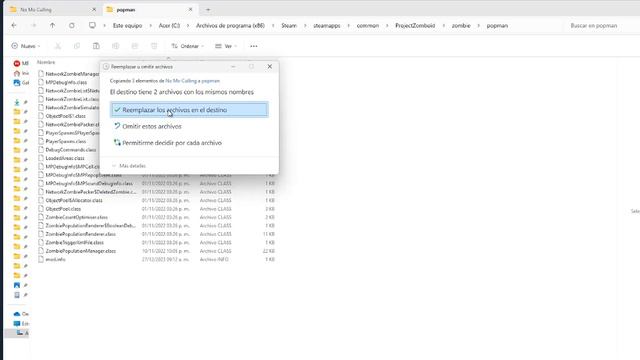Click the file icon of NetworkZombieManager
This screenshot has height=360, width=640.
point(41,74)
